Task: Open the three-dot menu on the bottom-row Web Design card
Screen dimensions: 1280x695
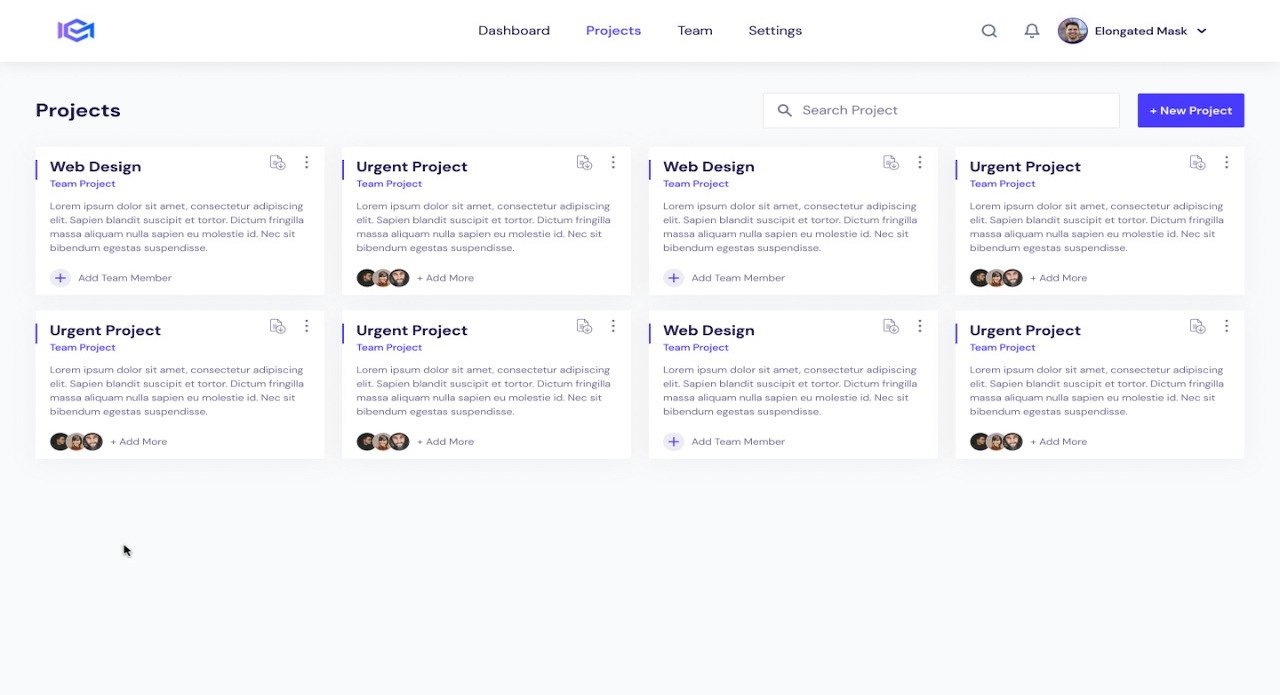Action: pyautogui.click(x=920, y=326)
